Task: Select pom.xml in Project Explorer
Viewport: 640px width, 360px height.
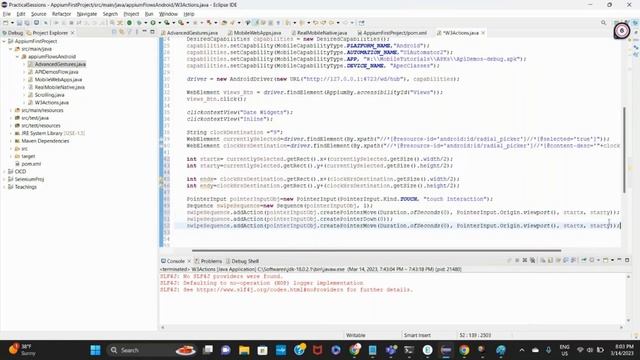Action: [31, 164]
